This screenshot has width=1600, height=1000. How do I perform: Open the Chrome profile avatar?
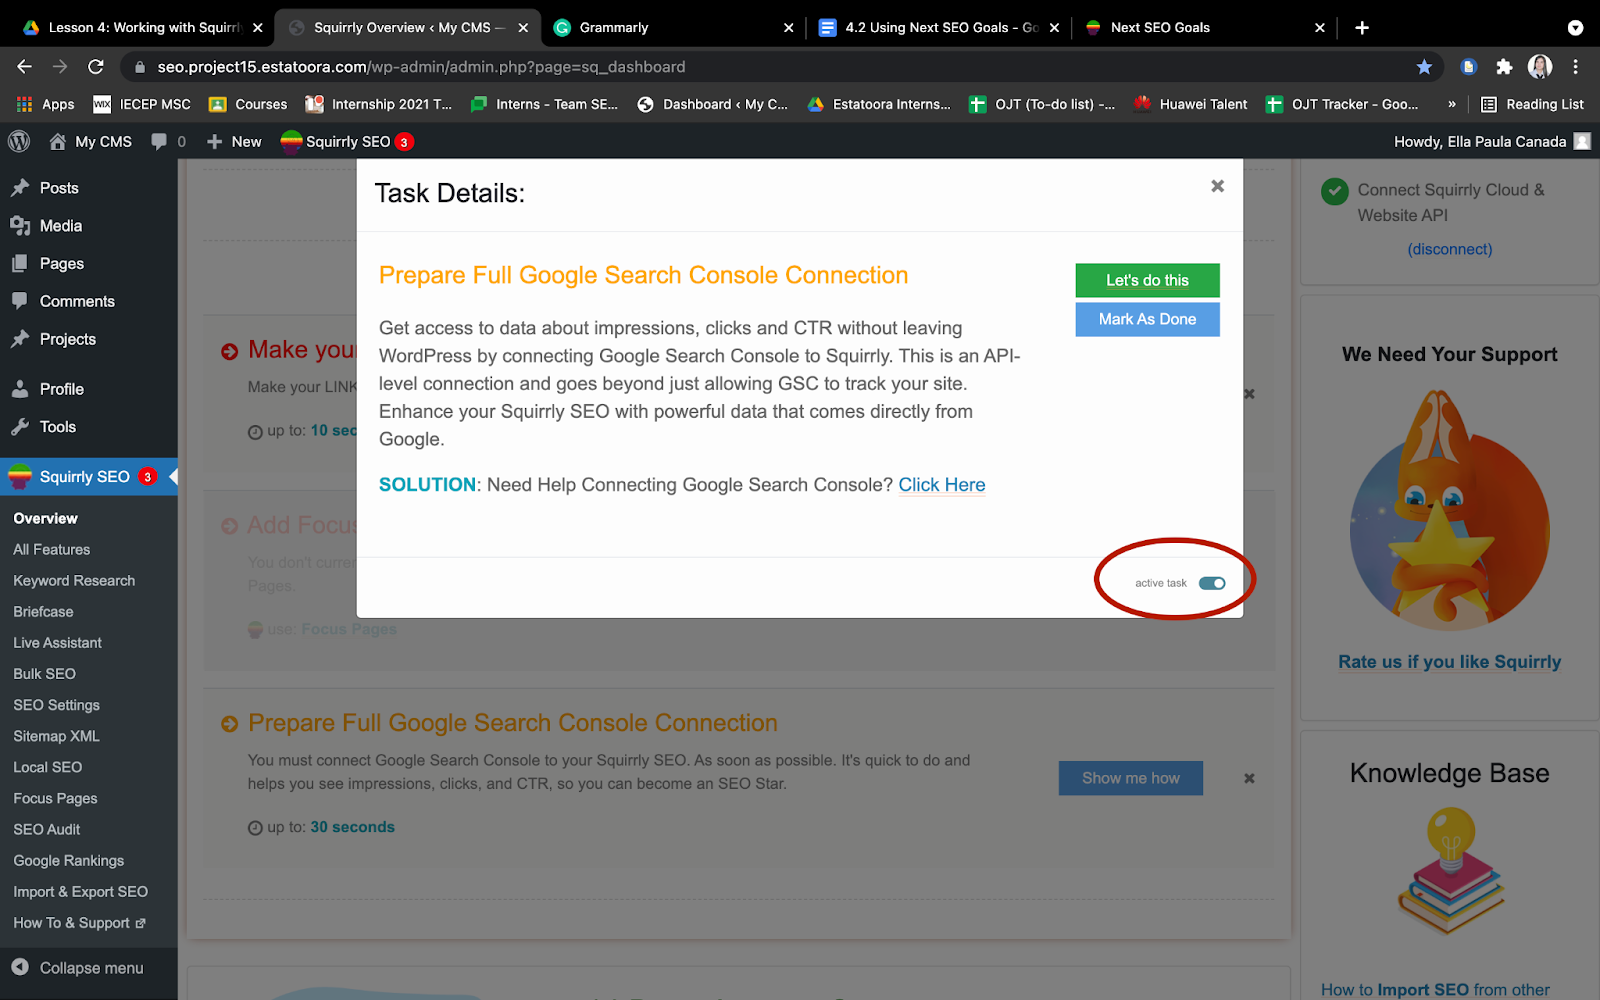(1540, 67)
